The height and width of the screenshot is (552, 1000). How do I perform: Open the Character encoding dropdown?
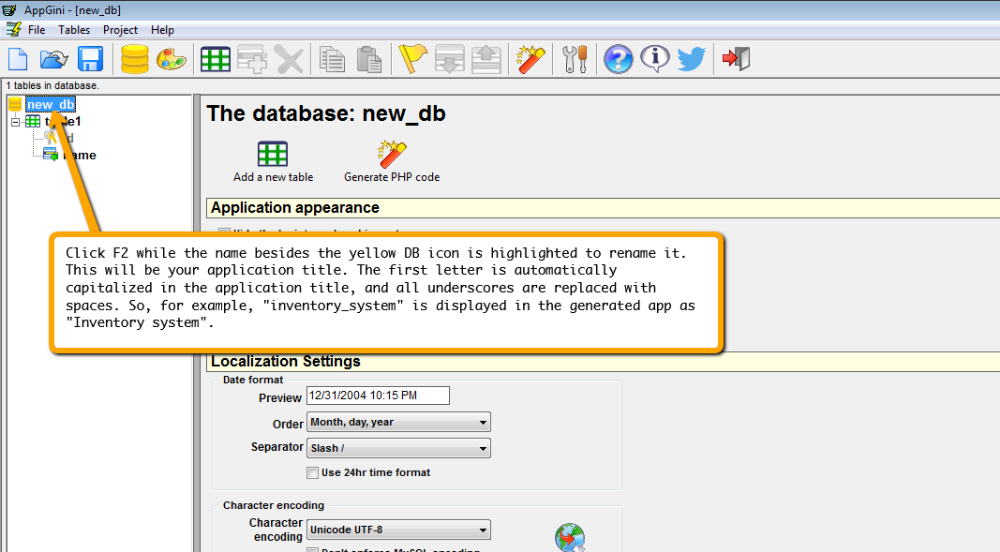(x=398, y=530)
